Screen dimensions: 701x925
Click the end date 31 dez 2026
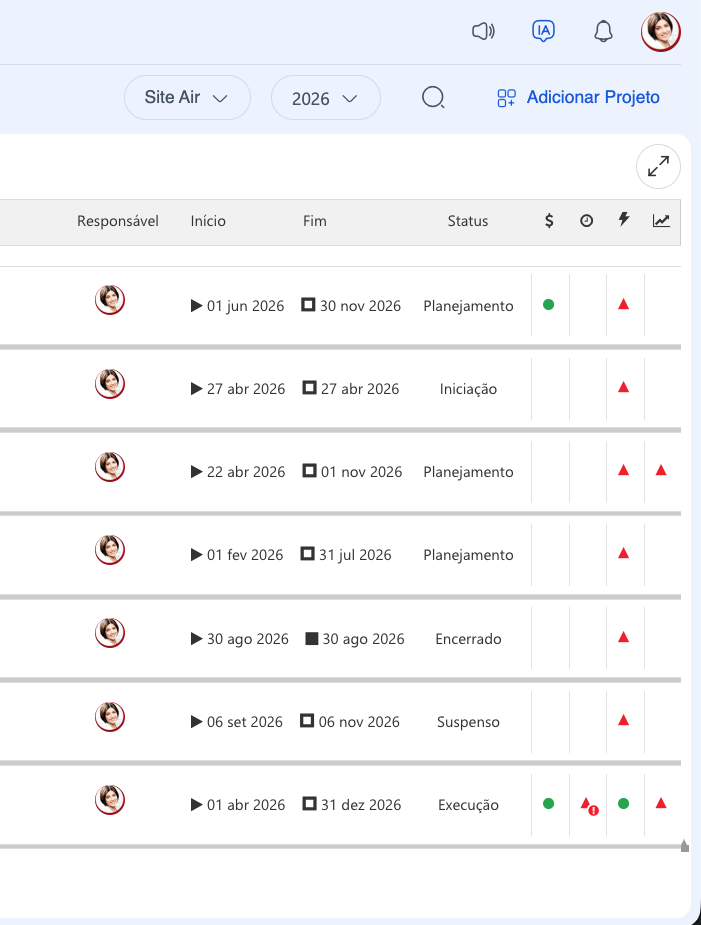tap(361, 805)
